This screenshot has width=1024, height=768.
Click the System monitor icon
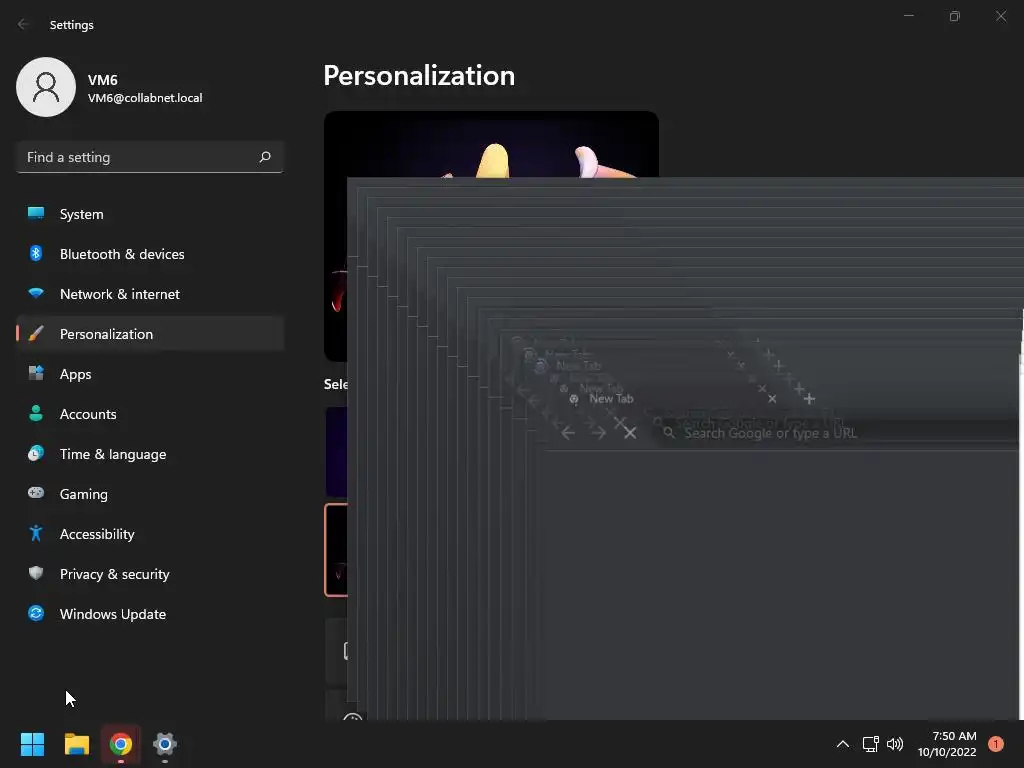point(36,213)
